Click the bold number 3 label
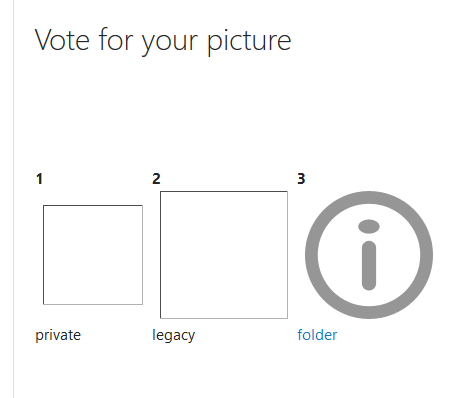Image resolution: width=464 pixels, height=398 pixels. point(301,179)
